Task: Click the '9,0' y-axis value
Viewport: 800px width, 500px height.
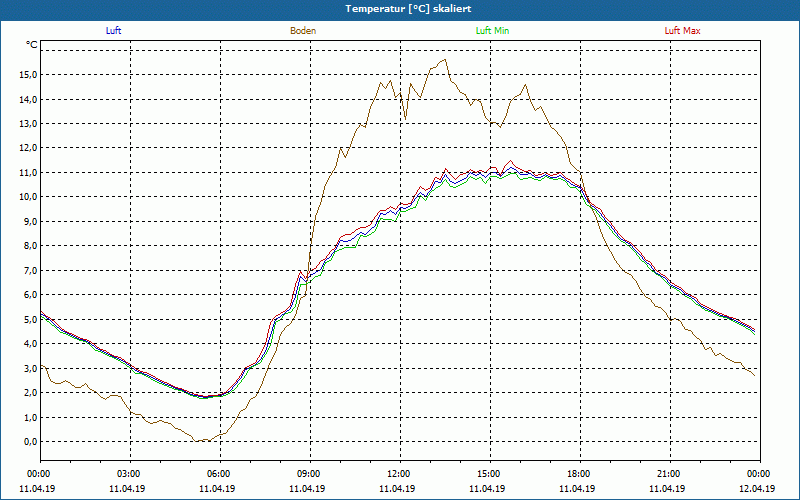Action: (x=30, y=221)
